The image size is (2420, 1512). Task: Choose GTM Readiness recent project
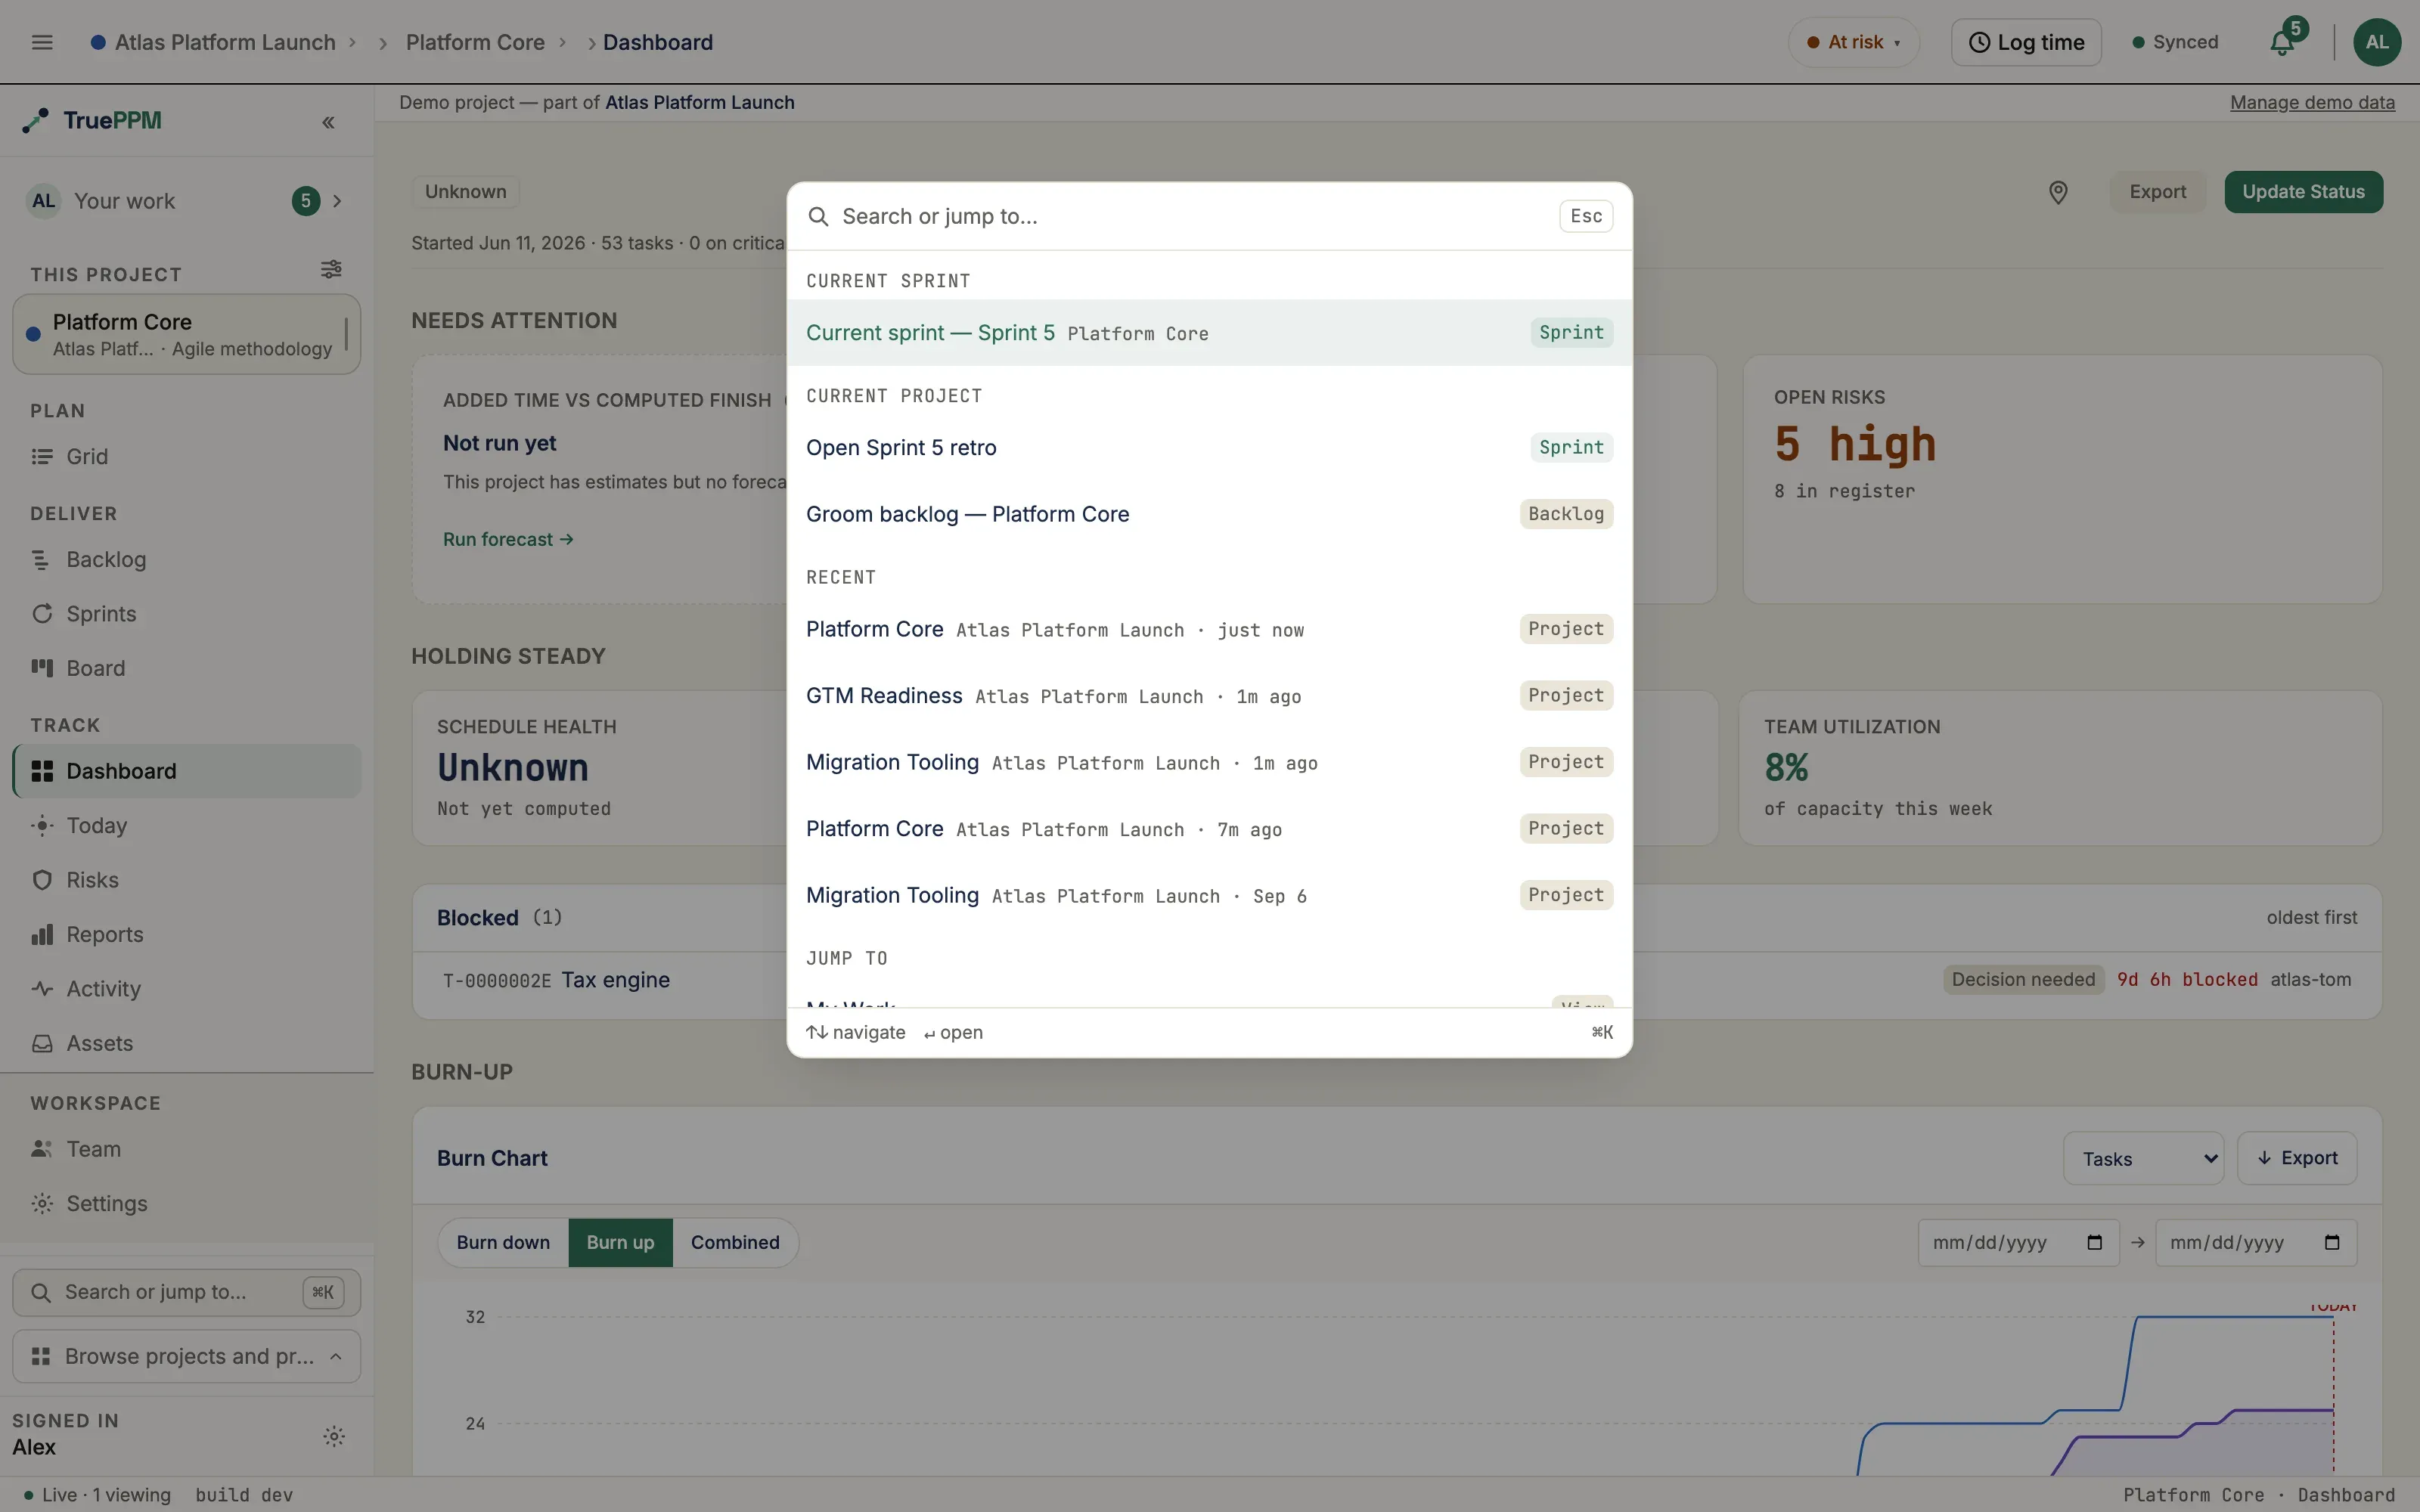point(1210,696)
